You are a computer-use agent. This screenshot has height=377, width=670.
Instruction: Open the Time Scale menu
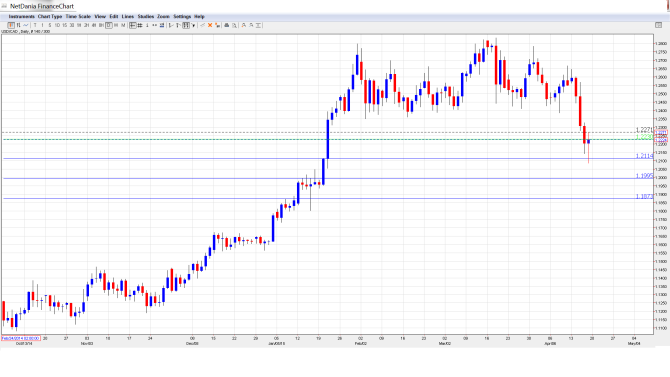pos(78,17)
